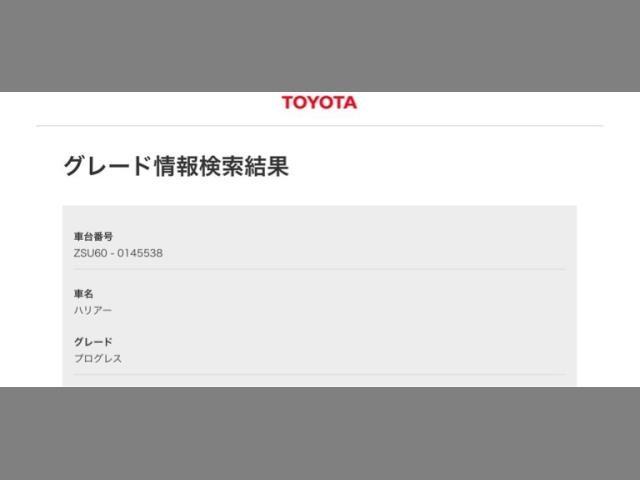Select the 車台番号 field label

coord(93,236)
